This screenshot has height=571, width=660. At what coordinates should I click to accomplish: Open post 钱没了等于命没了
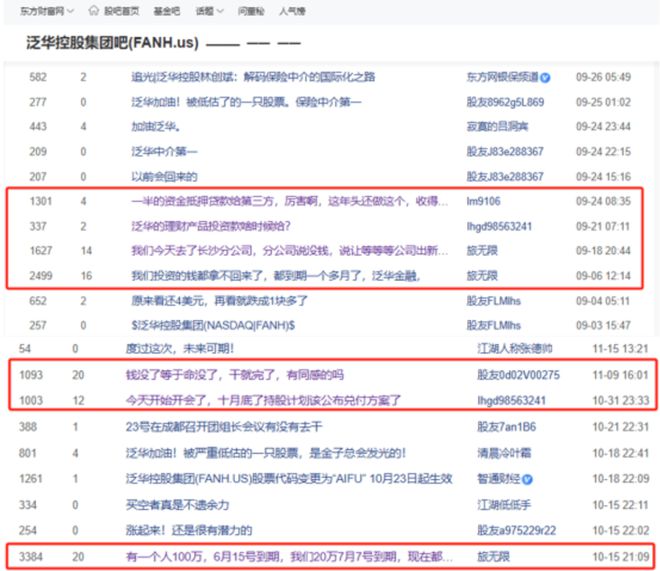coord(234,375)
